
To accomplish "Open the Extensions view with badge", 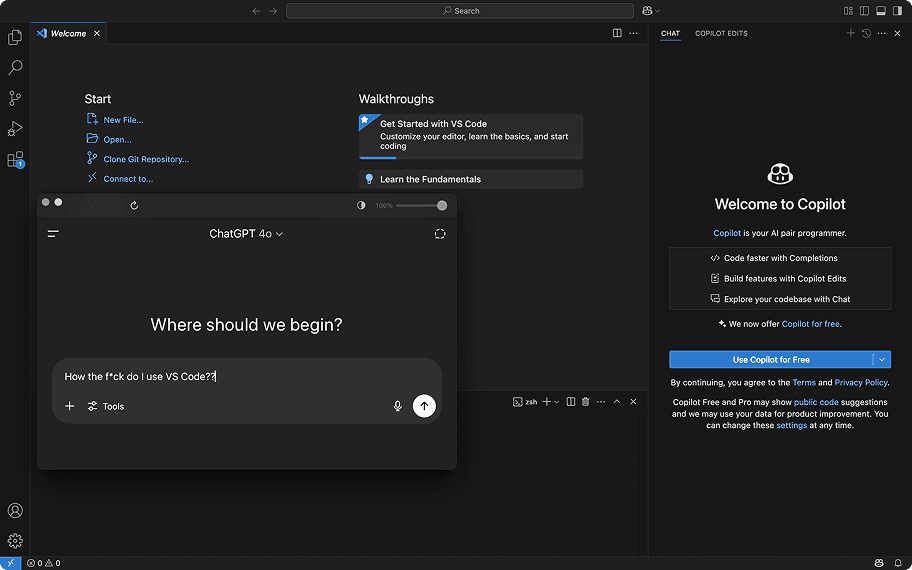I will pyautogui.click(x=15, y=159).
